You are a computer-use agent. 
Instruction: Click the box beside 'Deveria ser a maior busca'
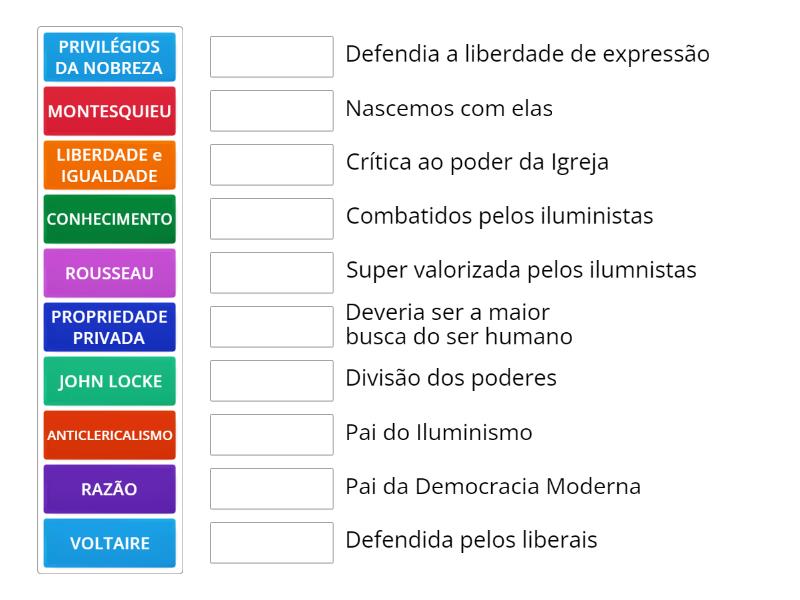point(272,327)
